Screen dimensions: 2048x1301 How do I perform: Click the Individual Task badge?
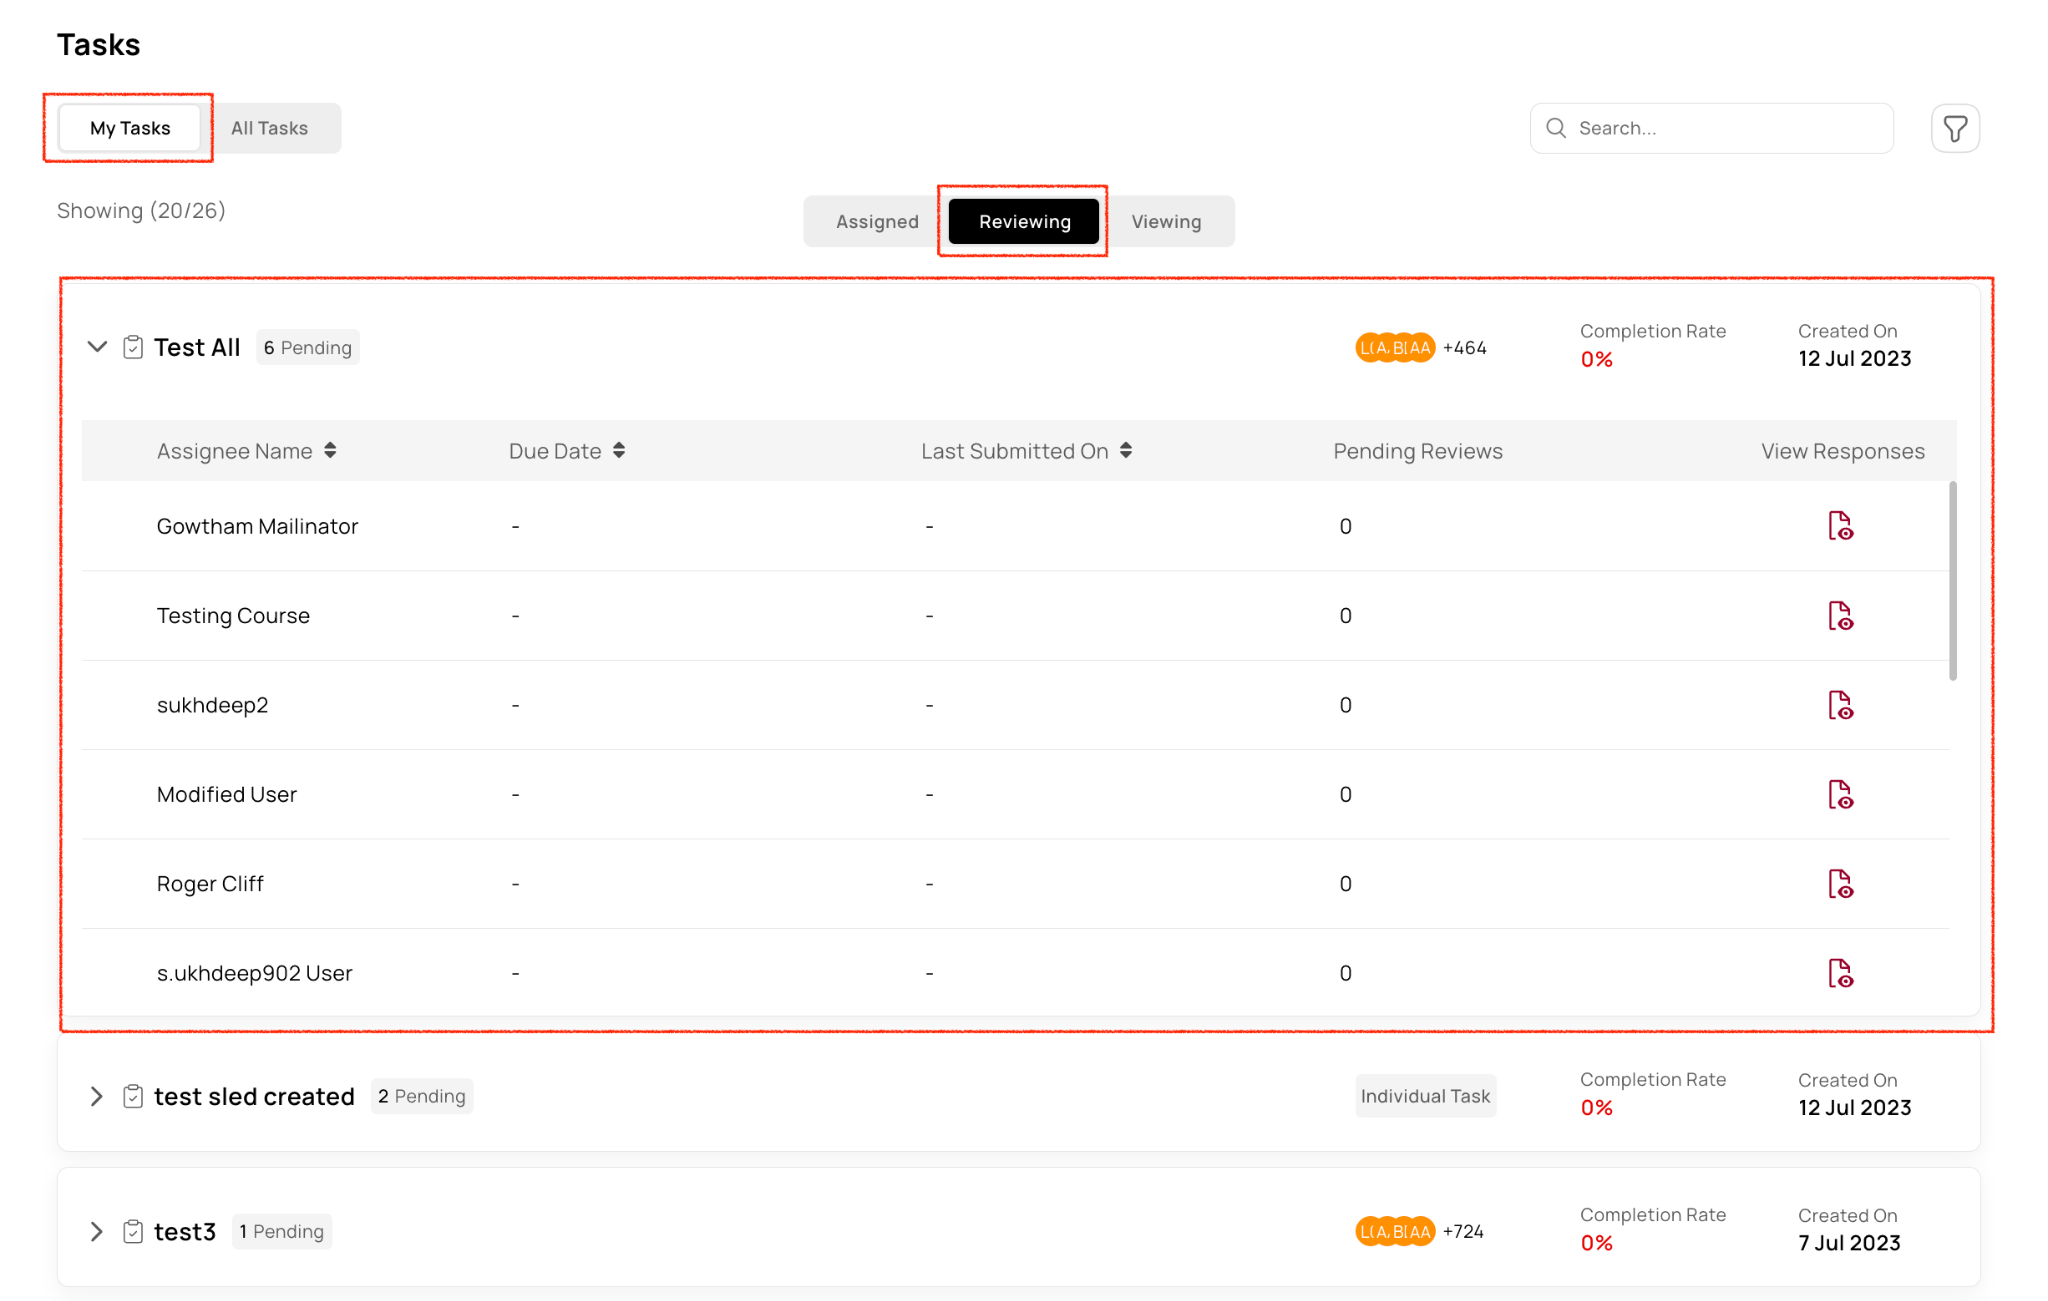[1425, 1097]
